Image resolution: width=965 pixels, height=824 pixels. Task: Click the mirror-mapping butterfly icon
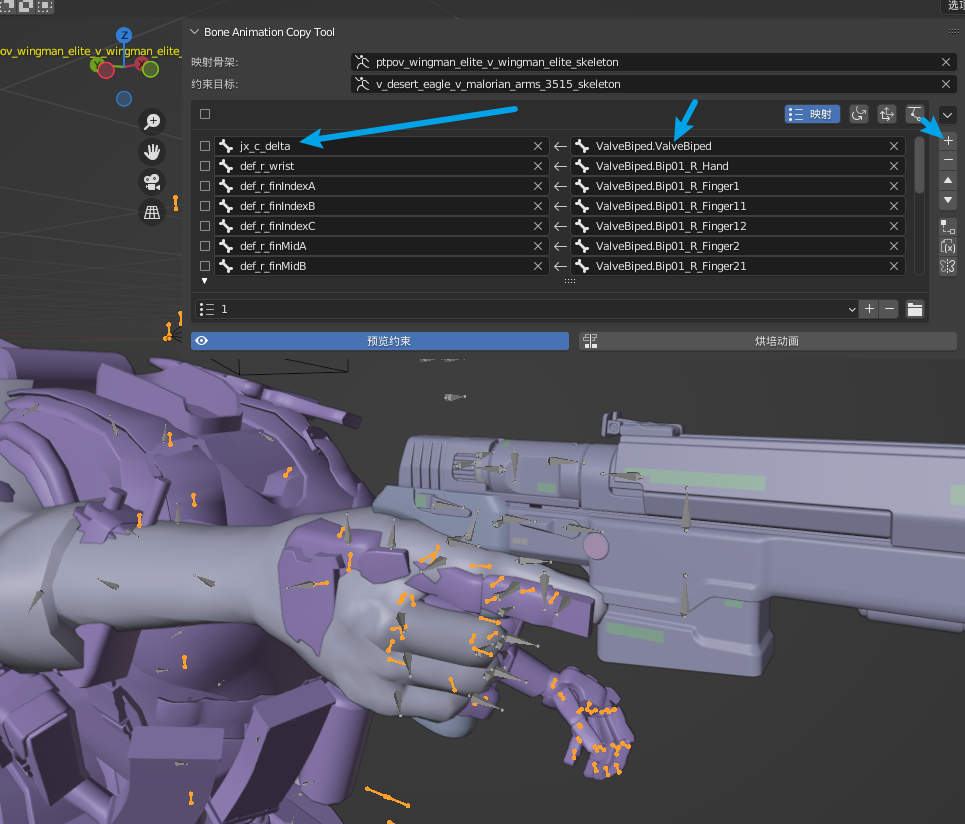[x=948, y=266]
